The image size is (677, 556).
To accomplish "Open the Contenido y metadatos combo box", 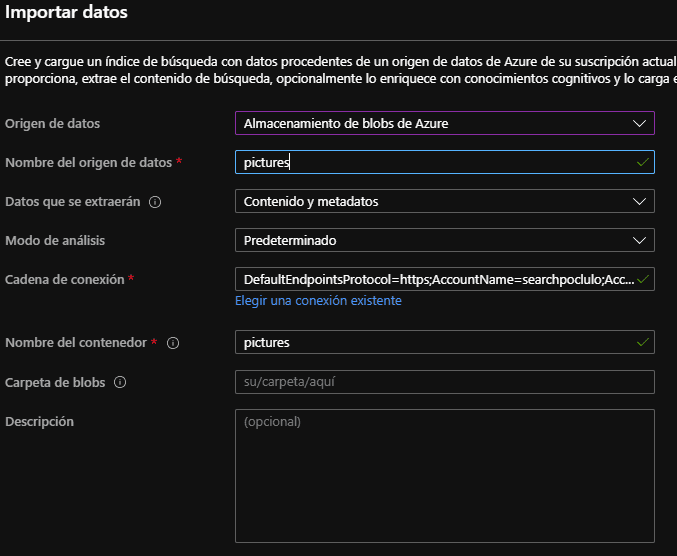I will click(445, 201).
